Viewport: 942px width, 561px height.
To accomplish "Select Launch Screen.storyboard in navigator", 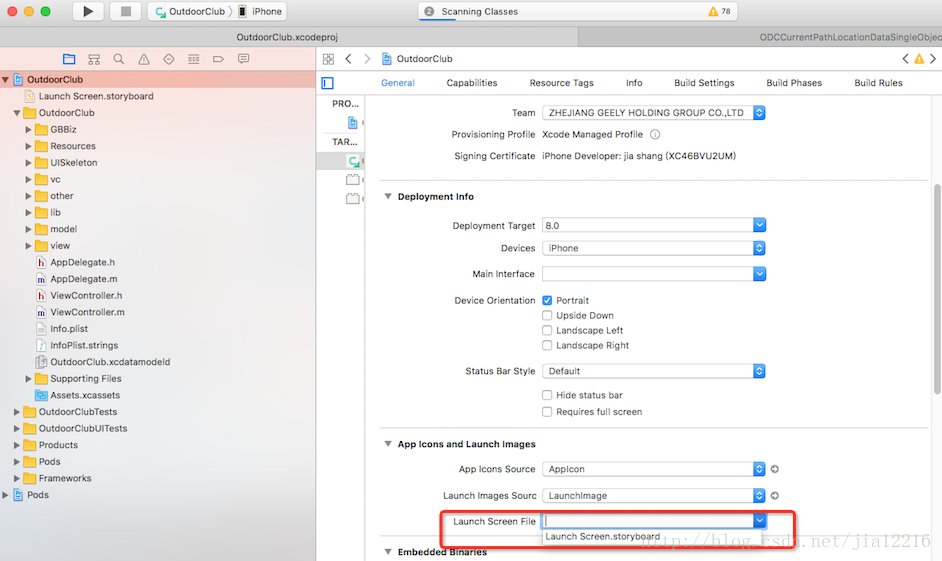I will tap(96, 96).
